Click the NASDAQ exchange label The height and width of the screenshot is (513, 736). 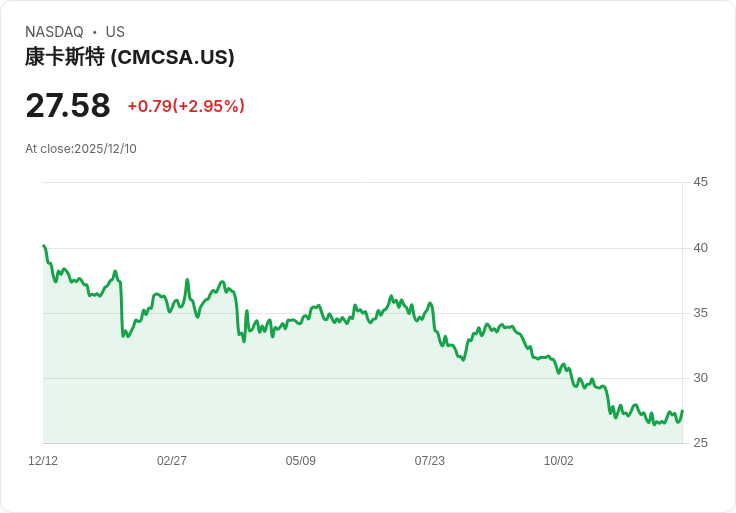[54, 32]
